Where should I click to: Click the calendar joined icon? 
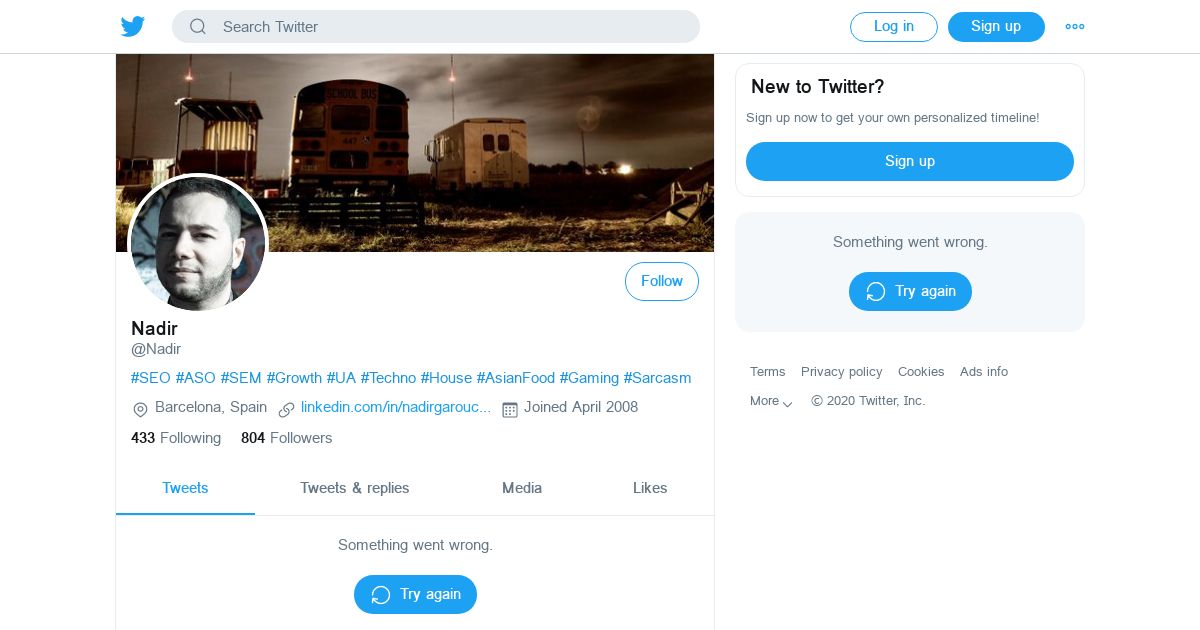point(510,409)
